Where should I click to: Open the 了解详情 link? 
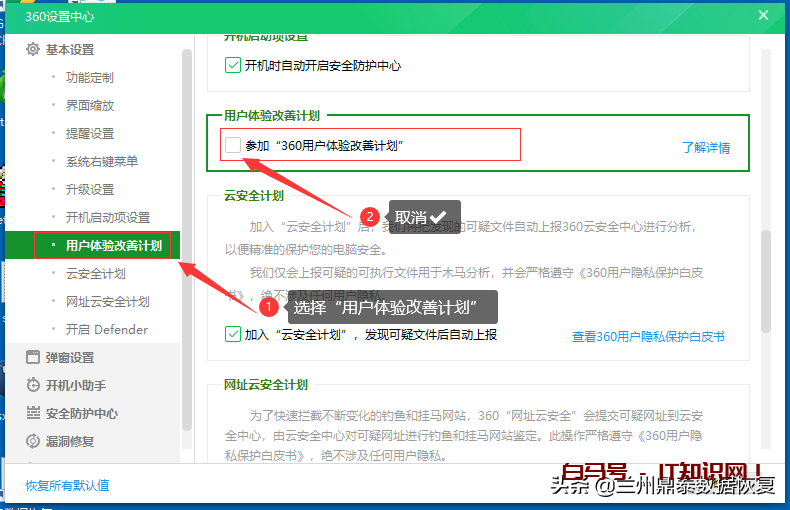point(706,148)
